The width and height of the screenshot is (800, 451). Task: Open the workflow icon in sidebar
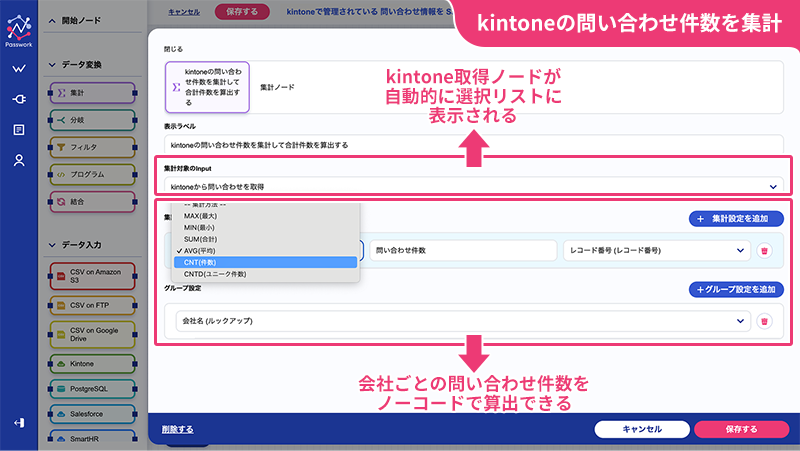19,68
